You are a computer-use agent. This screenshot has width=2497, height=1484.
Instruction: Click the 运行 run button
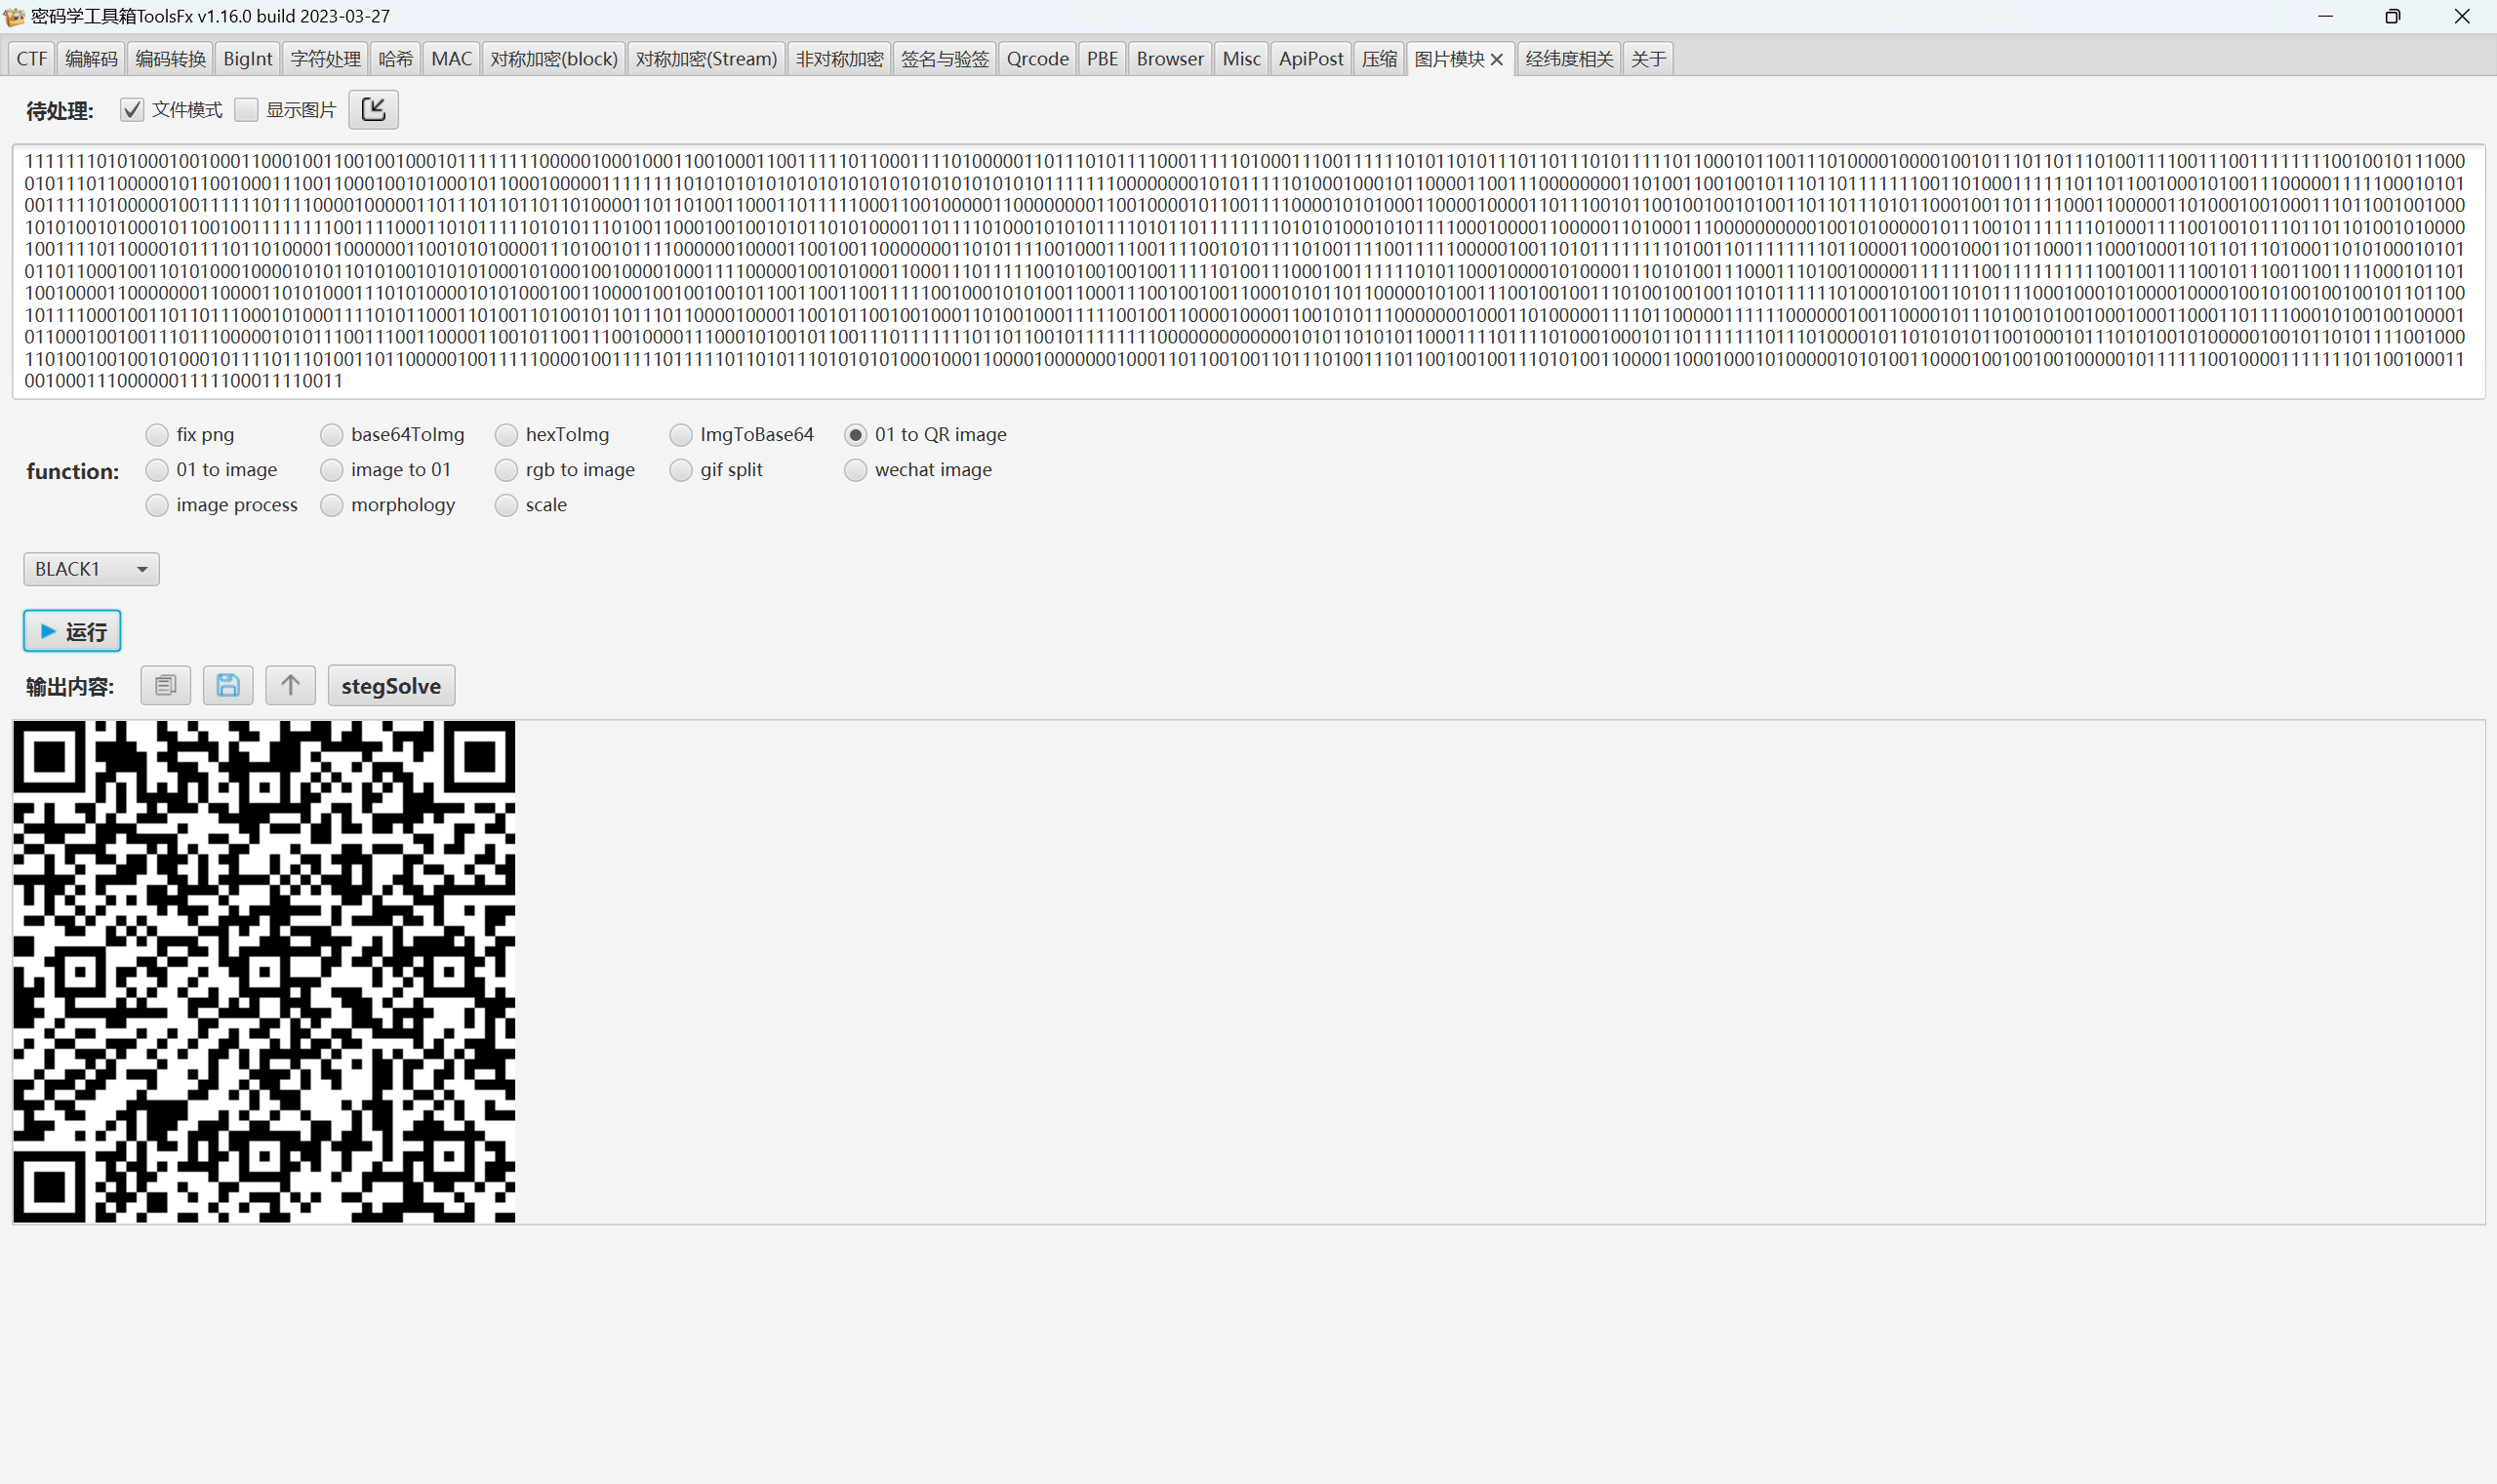pyautogui.click(x=72, y=631)
